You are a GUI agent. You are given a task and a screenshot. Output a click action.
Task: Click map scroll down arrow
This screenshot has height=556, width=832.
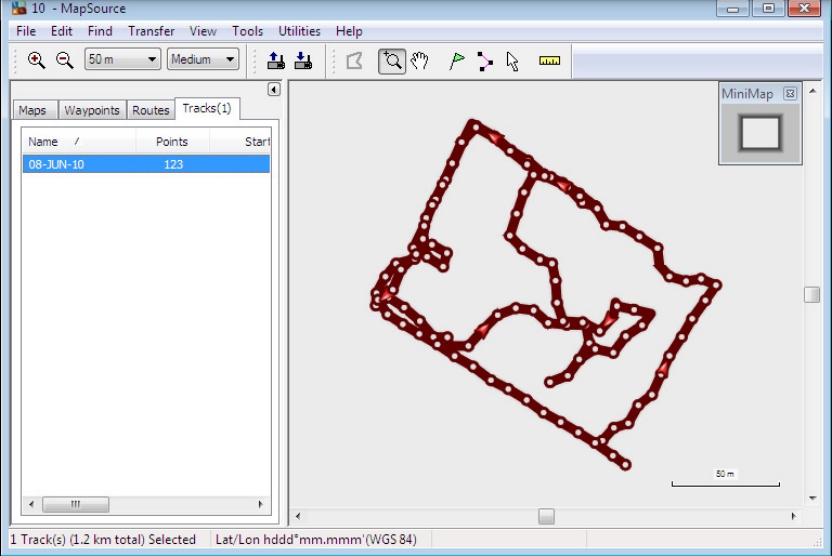[x=812, y=498]
